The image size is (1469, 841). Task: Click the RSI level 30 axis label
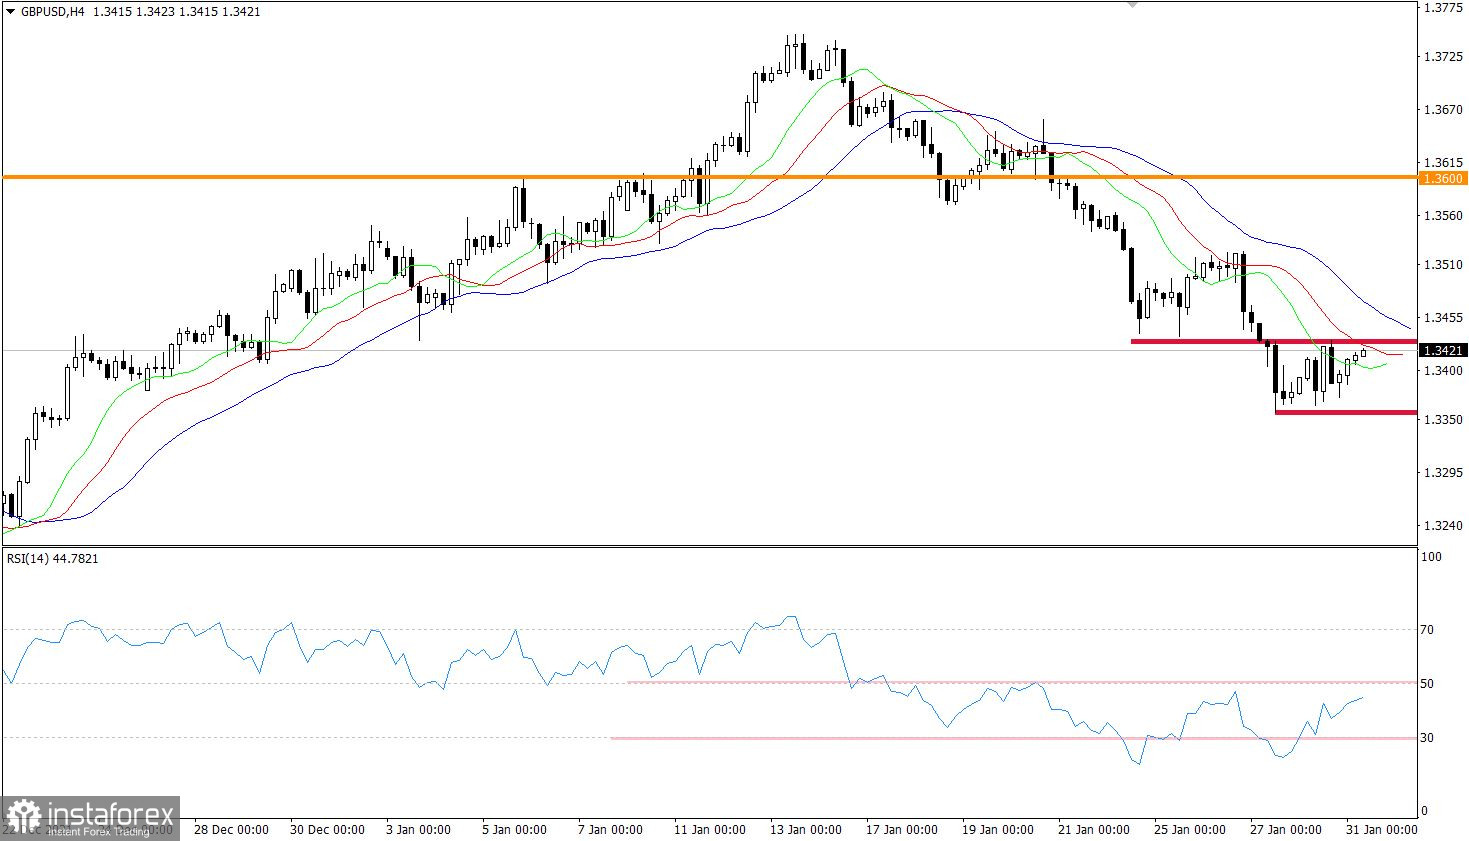pos(1427,738)
